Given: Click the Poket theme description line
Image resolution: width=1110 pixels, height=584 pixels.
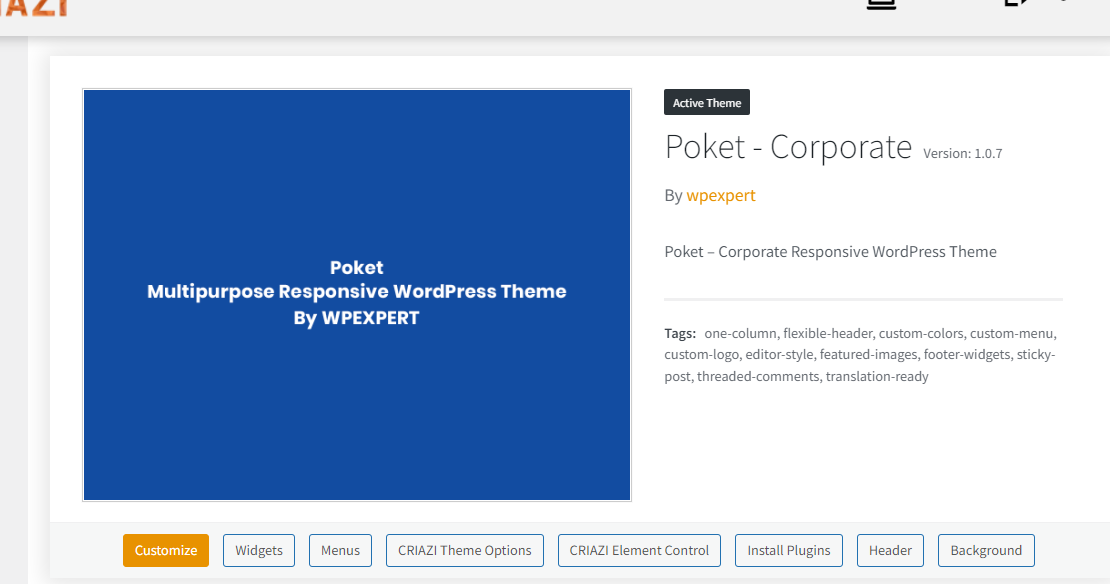Looking at the screenshot, I should pyautogui.click(x=830, y=251).
